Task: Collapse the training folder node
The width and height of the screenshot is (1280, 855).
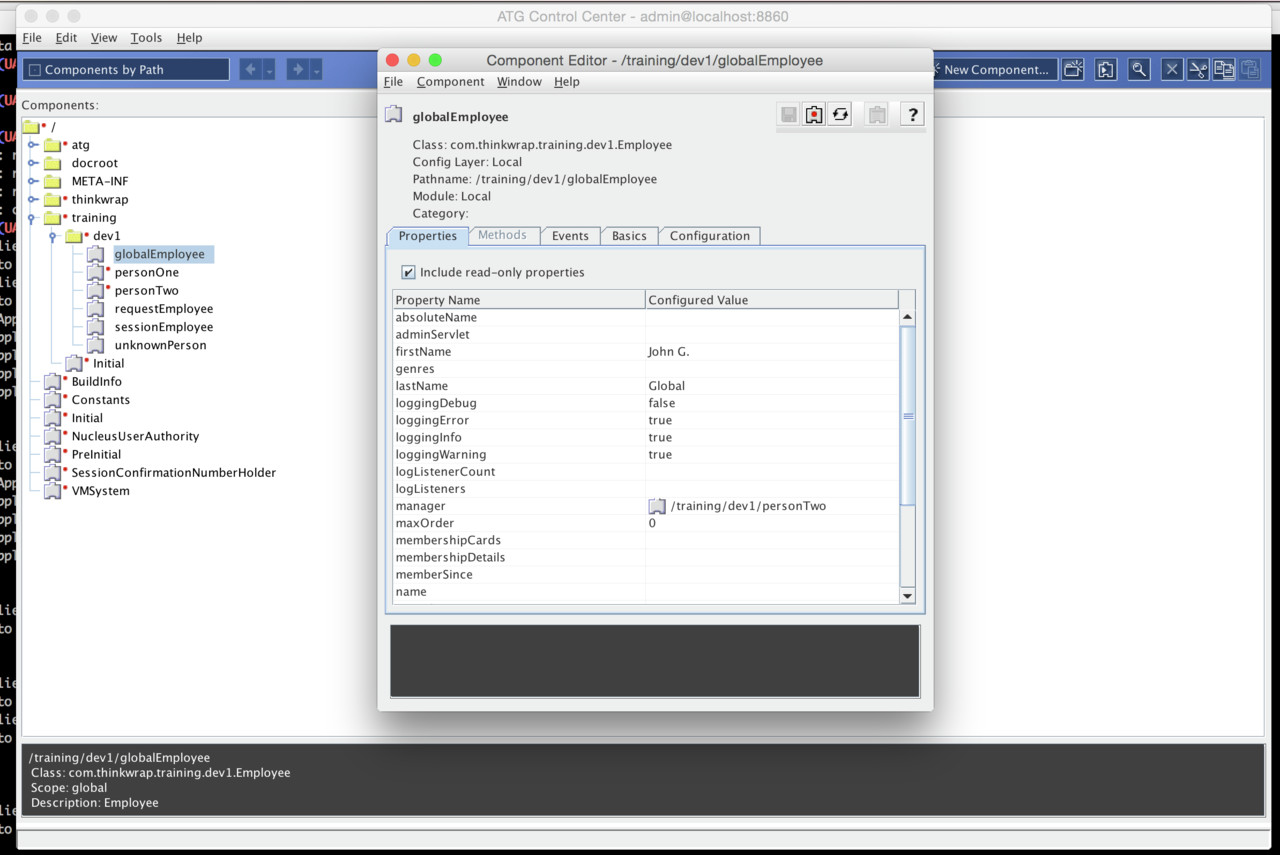Action: [x=32, y=218]
